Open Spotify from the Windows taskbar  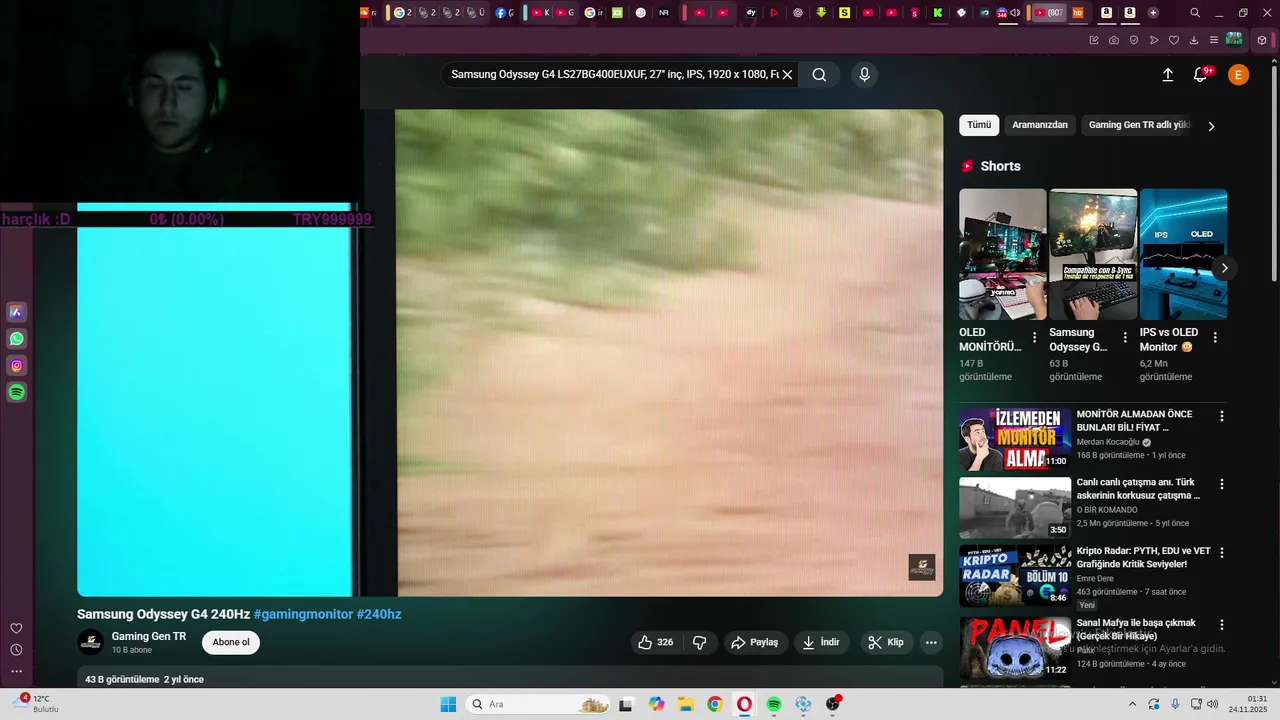774,704
